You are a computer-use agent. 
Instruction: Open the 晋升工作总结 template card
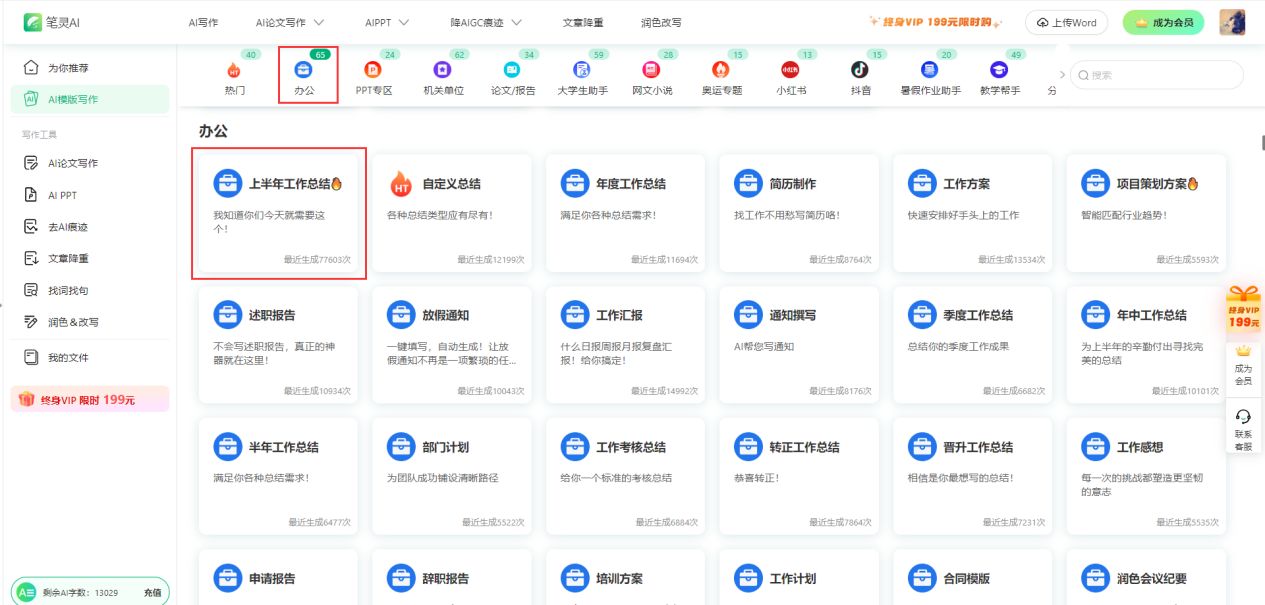(x=973, y=477)
